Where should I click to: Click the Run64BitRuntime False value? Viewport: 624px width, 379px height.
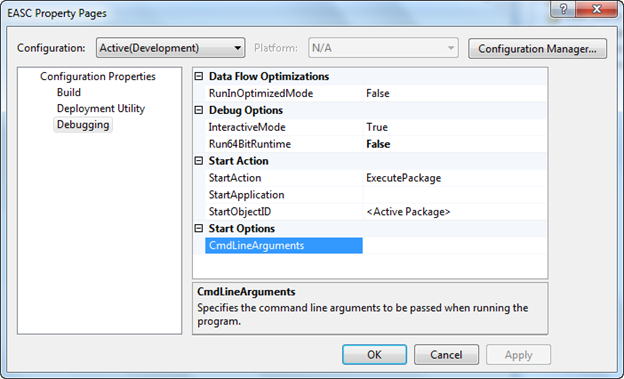pyautogui.click(x=454, y=144)
